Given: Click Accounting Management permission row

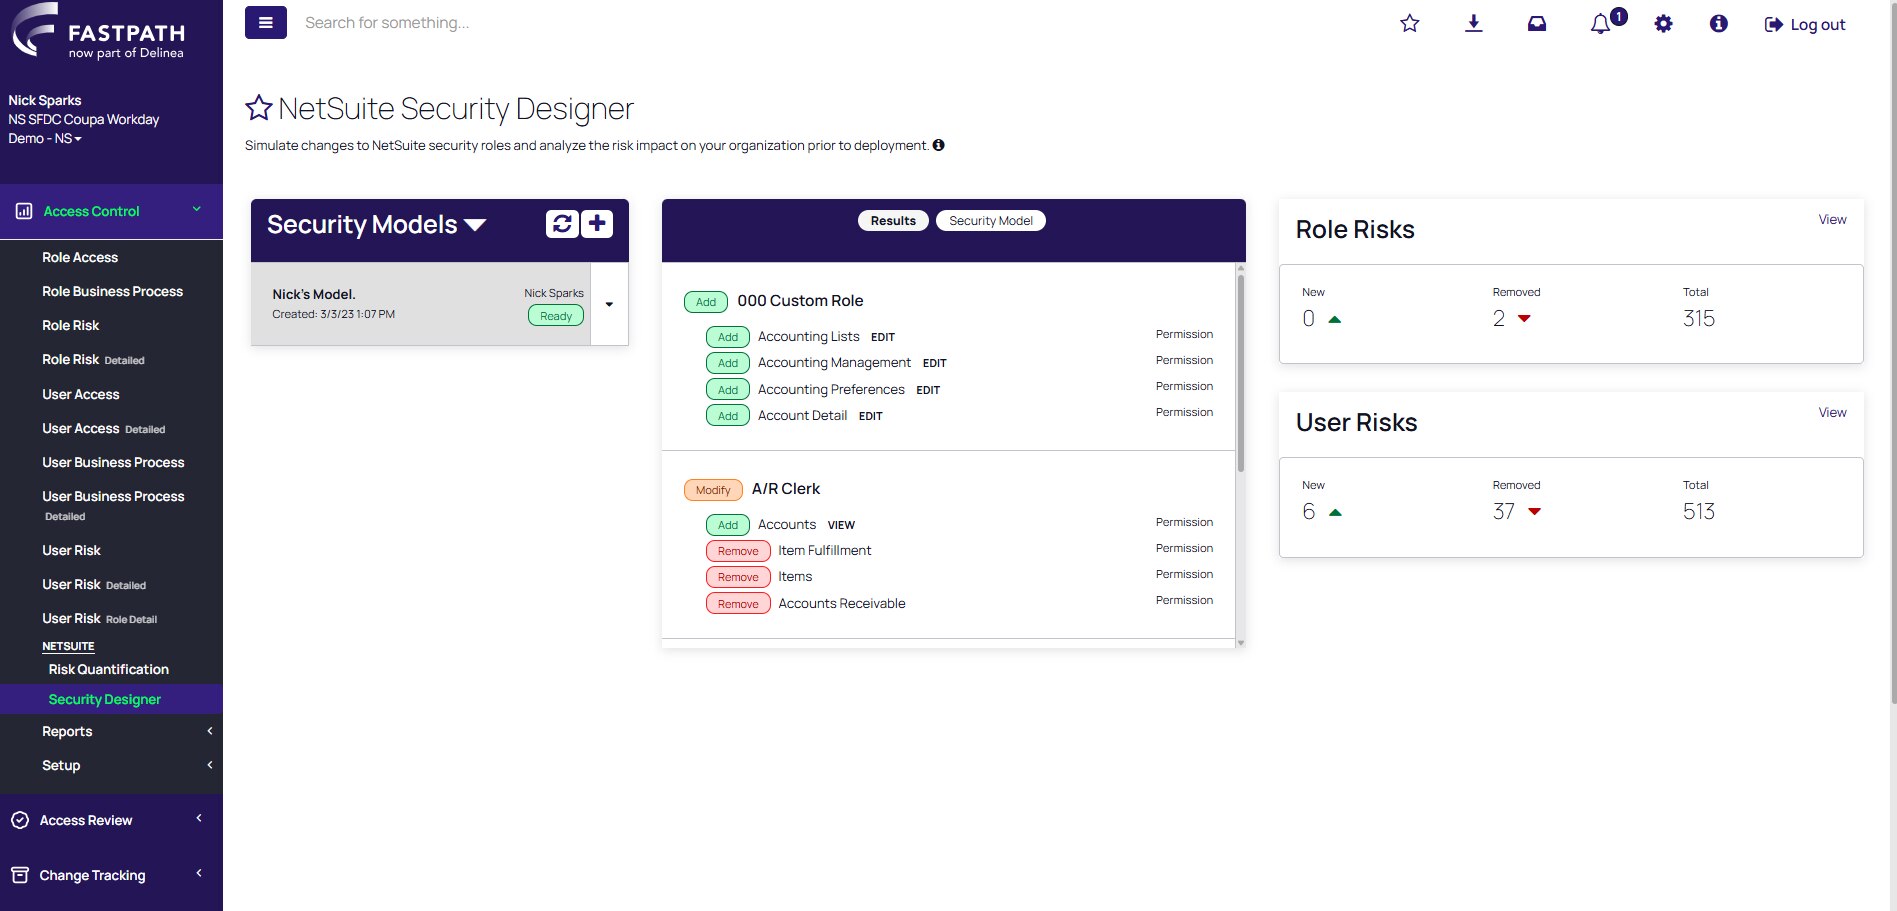Looking at the screenshot, I should 959,362.
